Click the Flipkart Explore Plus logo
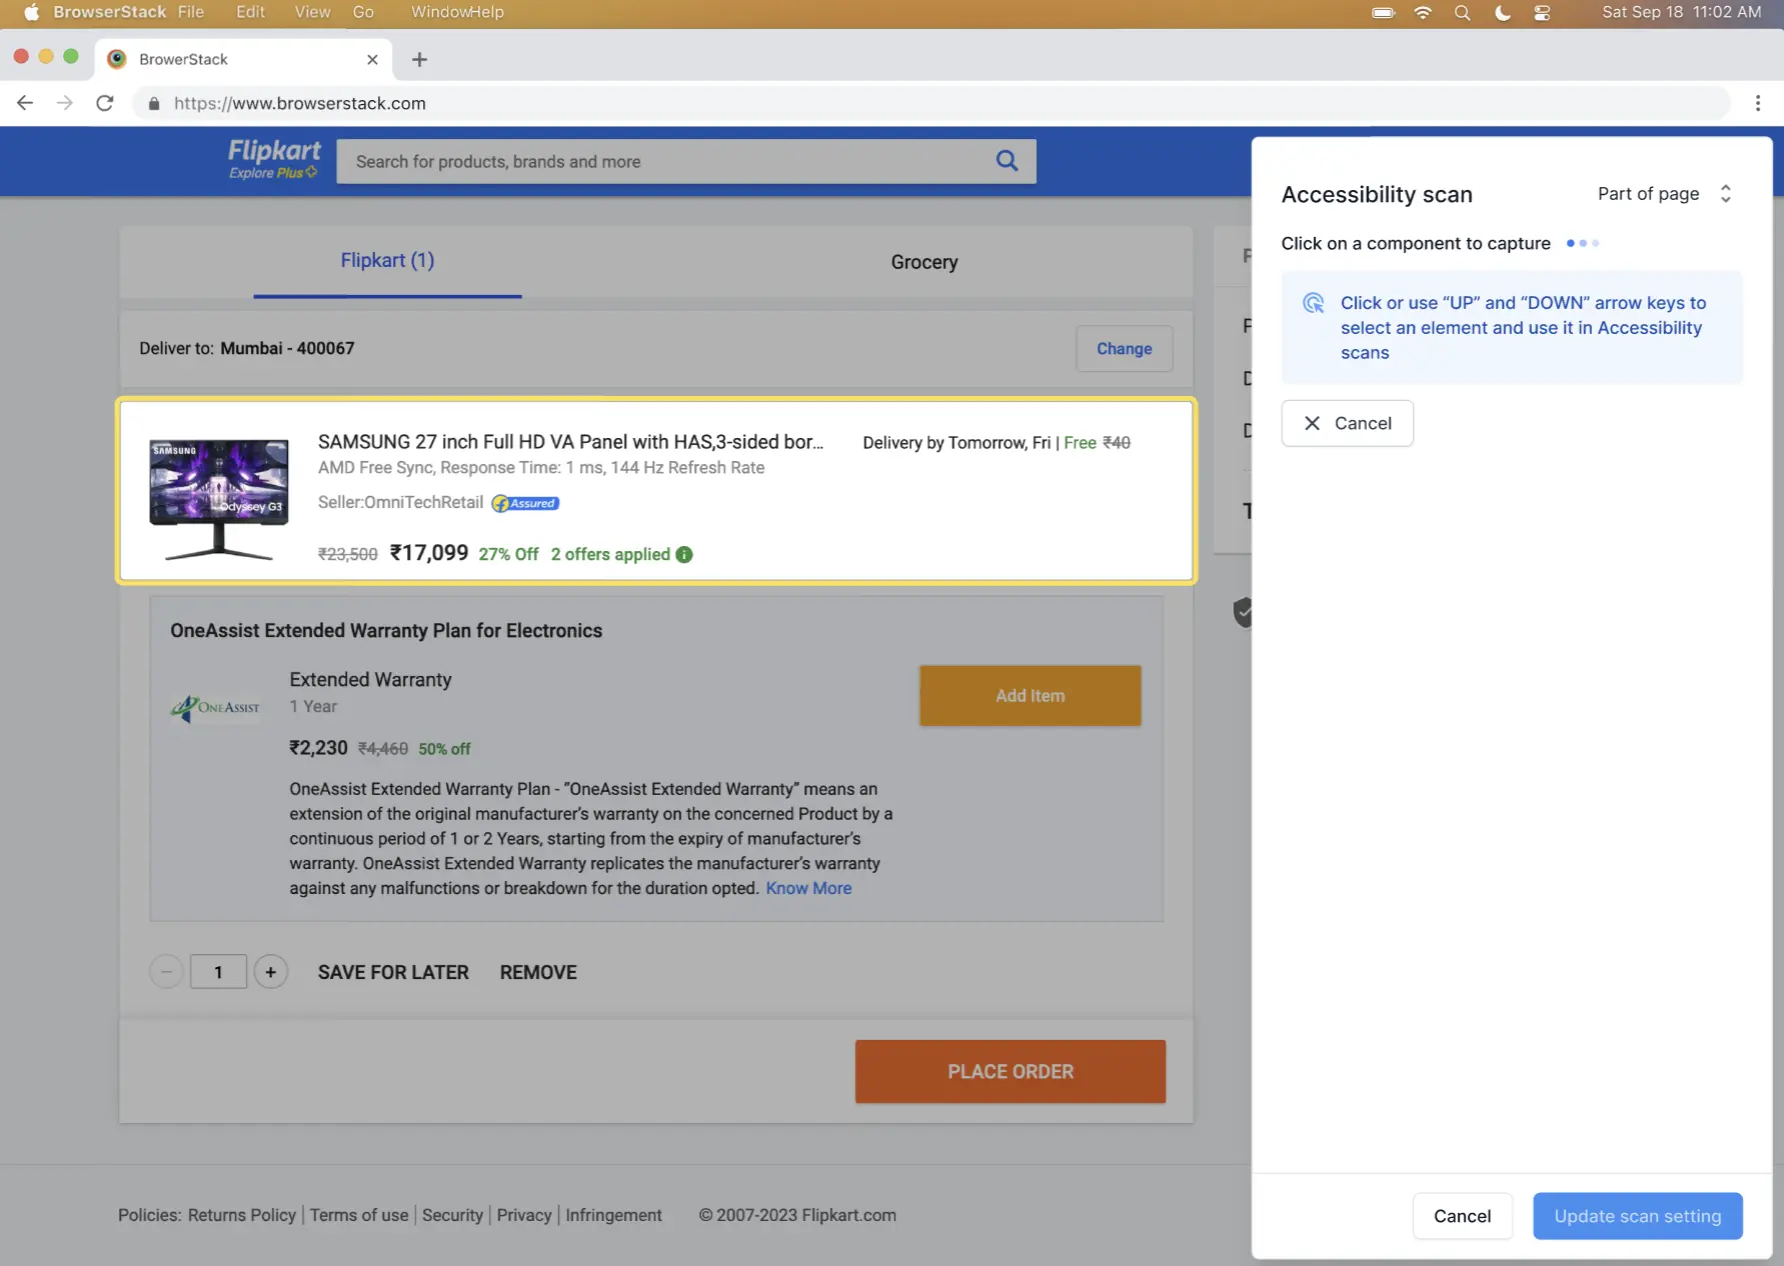This screenshot has width=1784, height=1266. point(272,160)
